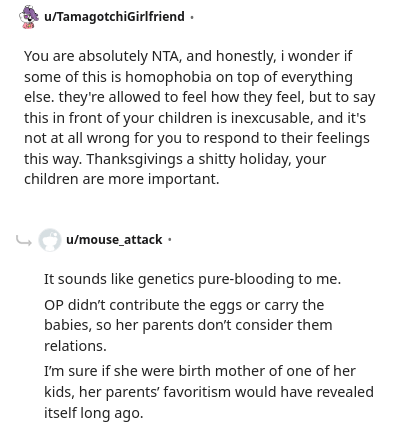Click the reply thread arrow icon
The height and width of the screenshot is (448, 400).
(24, 240)
